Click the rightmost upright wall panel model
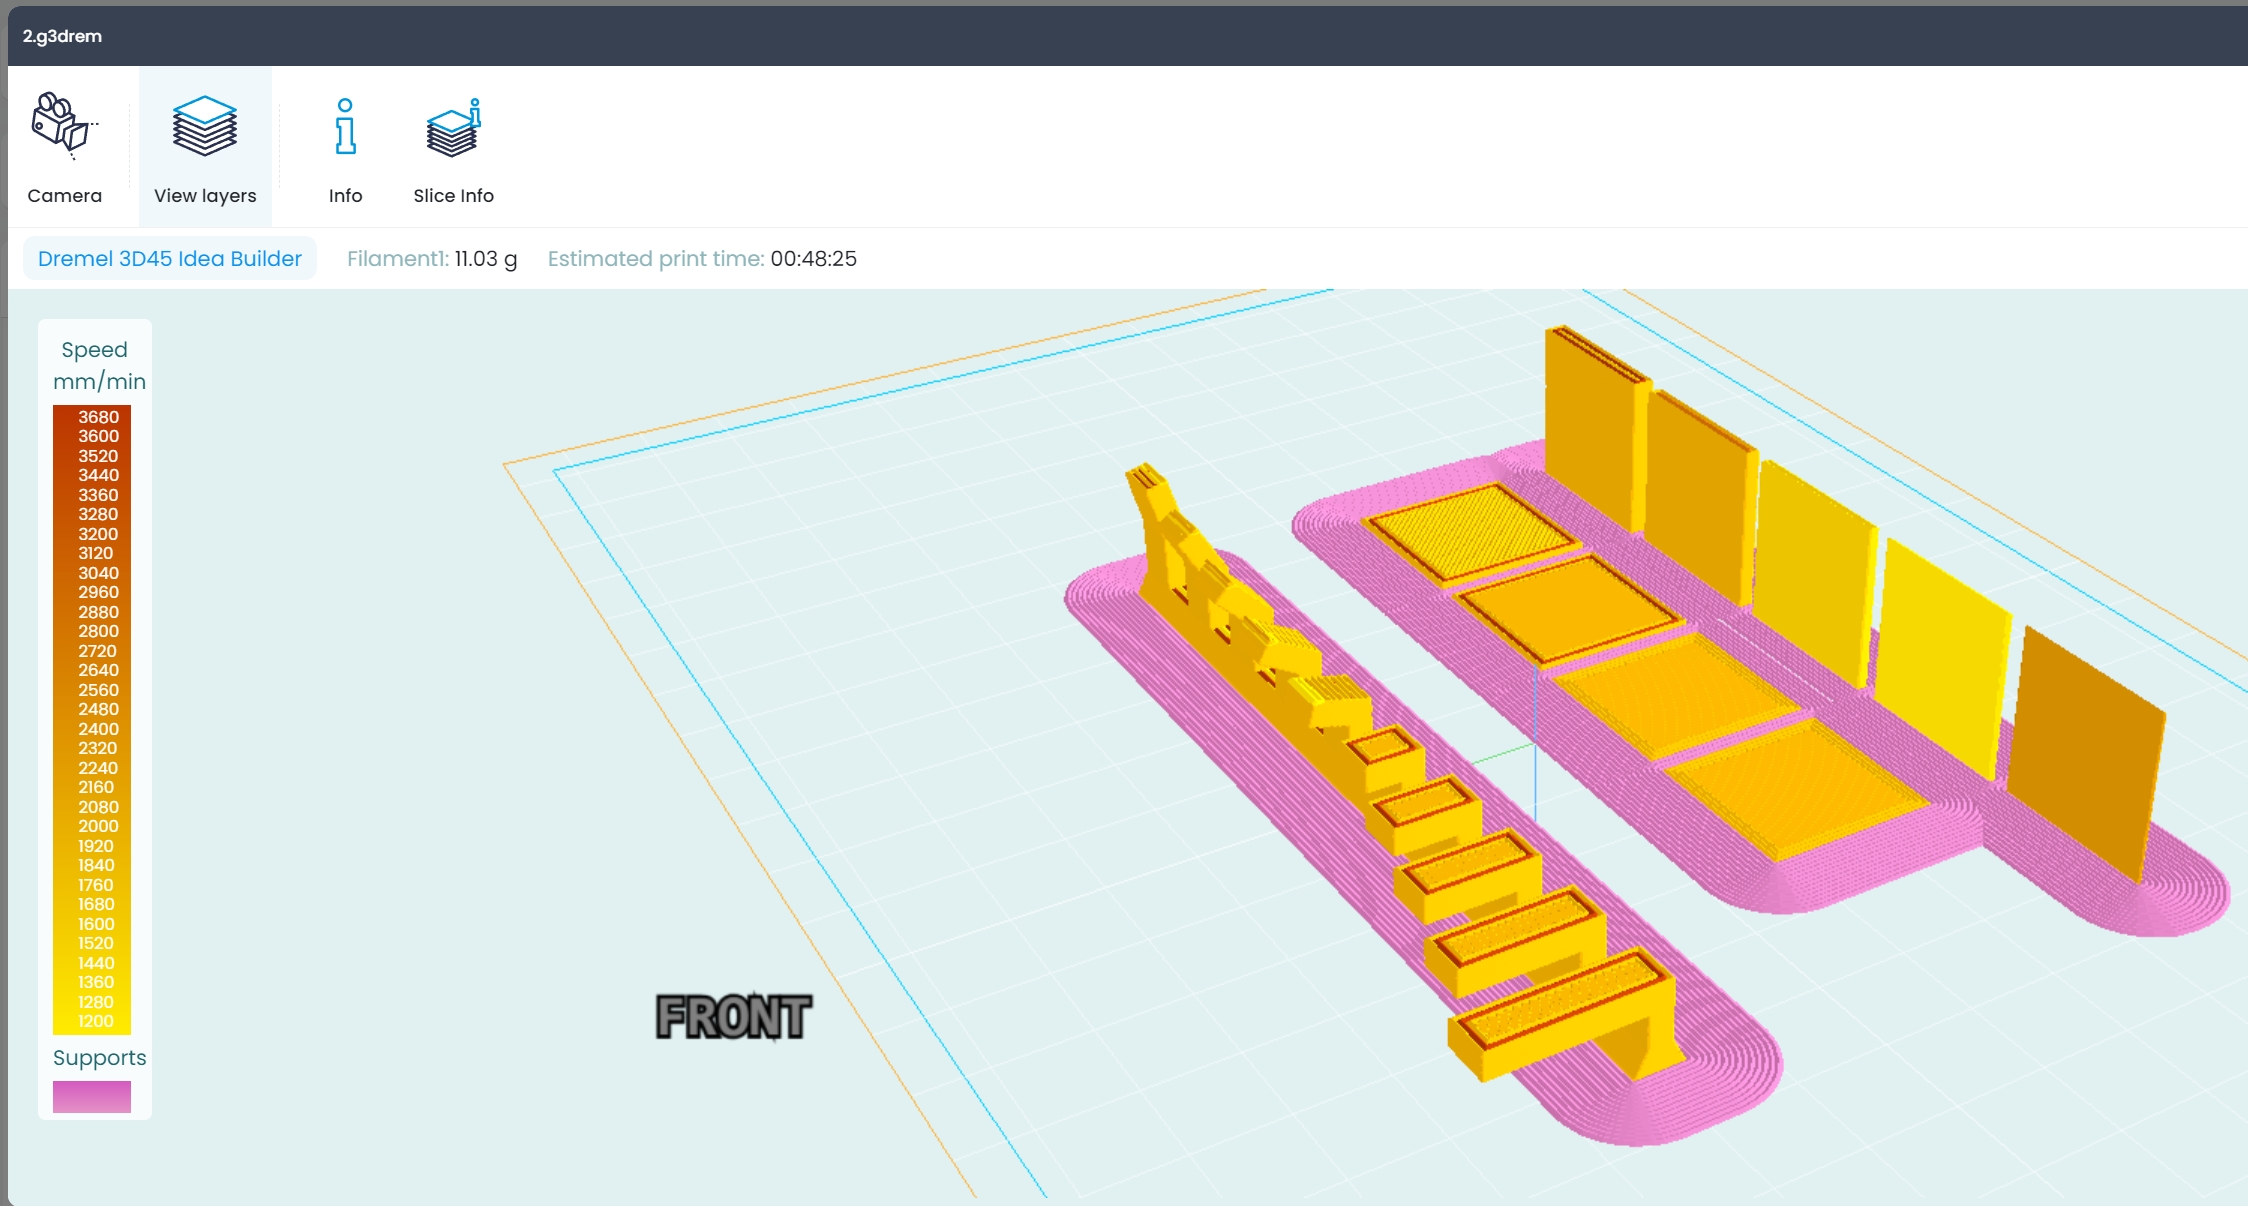This screenshot has width=2248, height=1206. click(x=2085, y=755)
